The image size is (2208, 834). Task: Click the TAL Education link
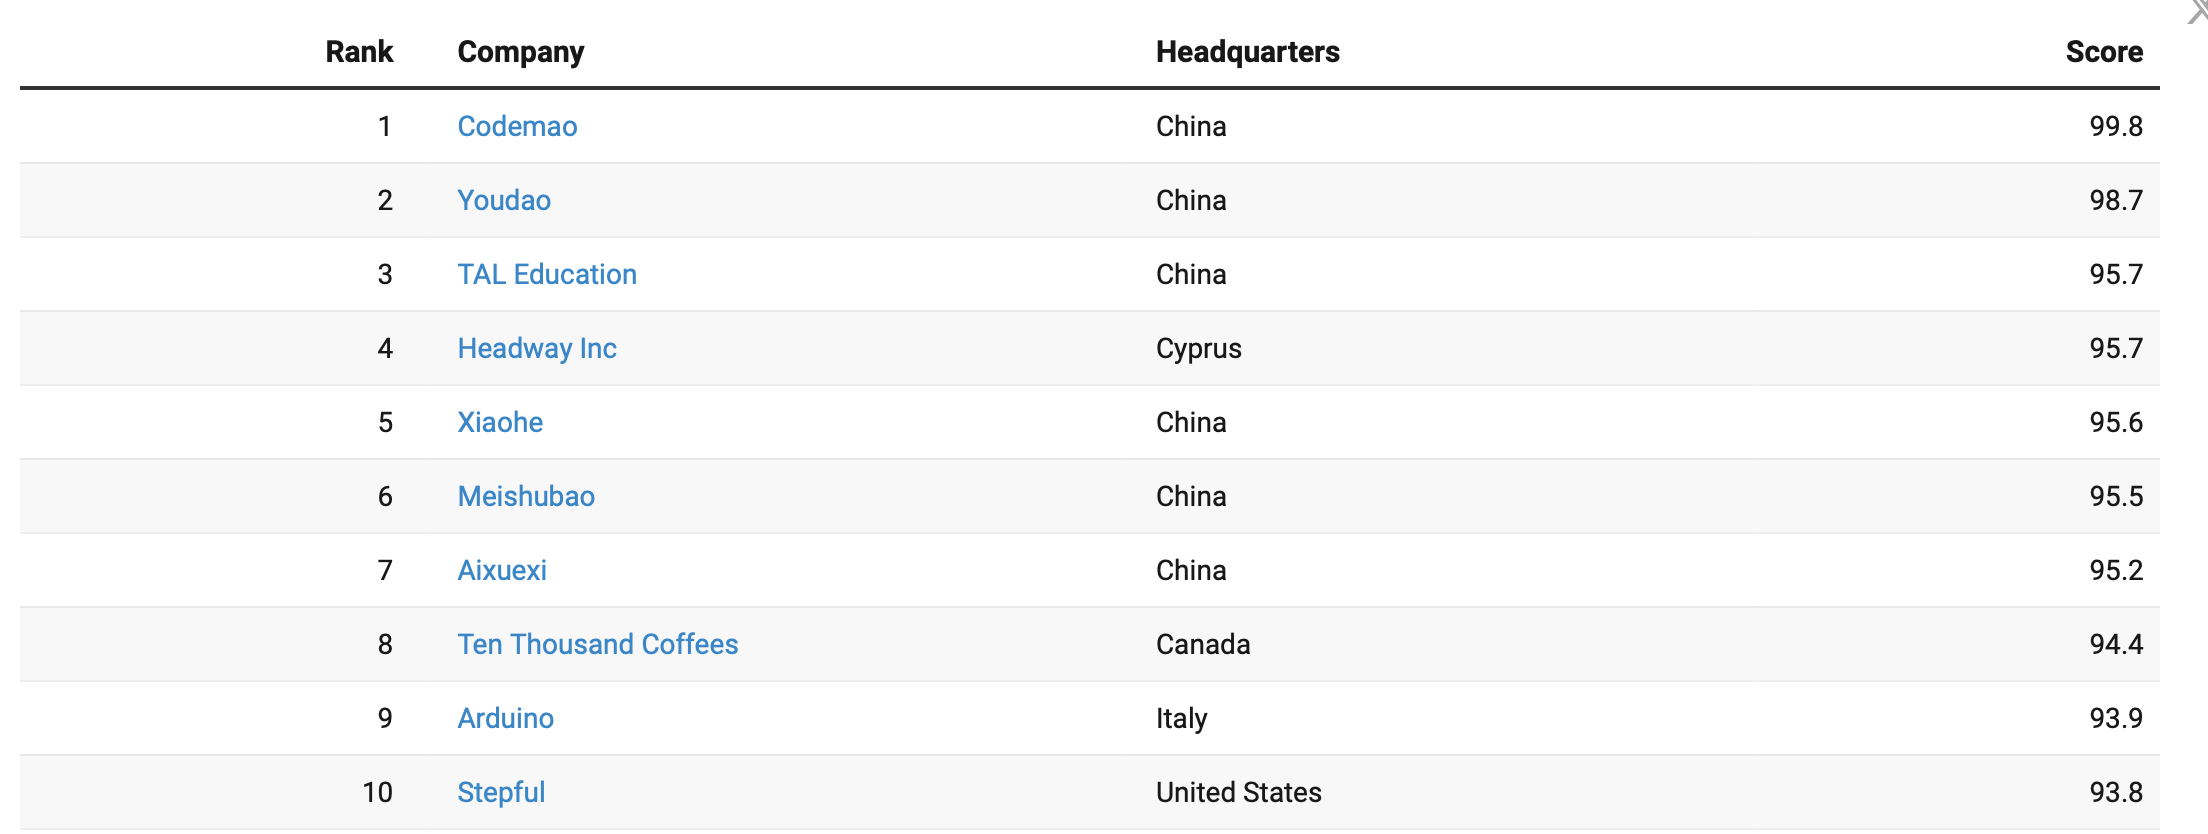(547, 274)
